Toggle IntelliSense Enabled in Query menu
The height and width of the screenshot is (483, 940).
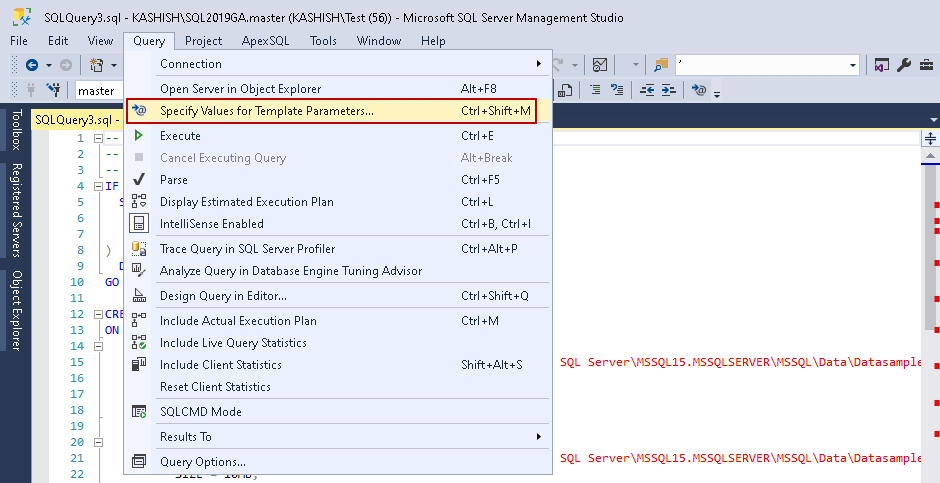pos(212,224)
